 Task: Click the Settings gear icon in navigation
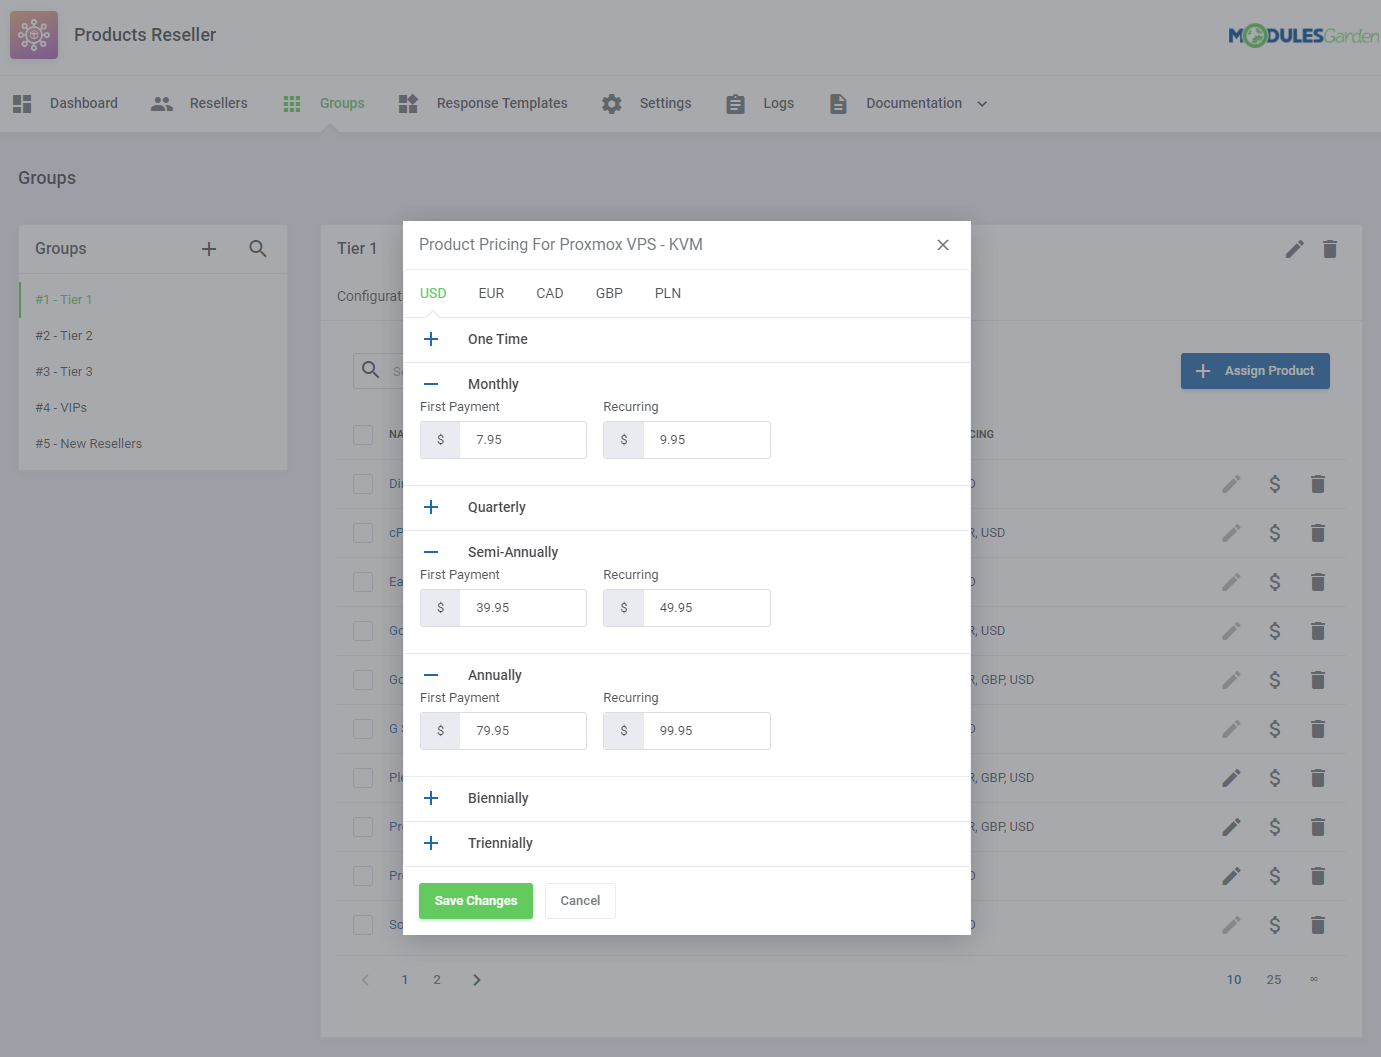click(612, 104)
